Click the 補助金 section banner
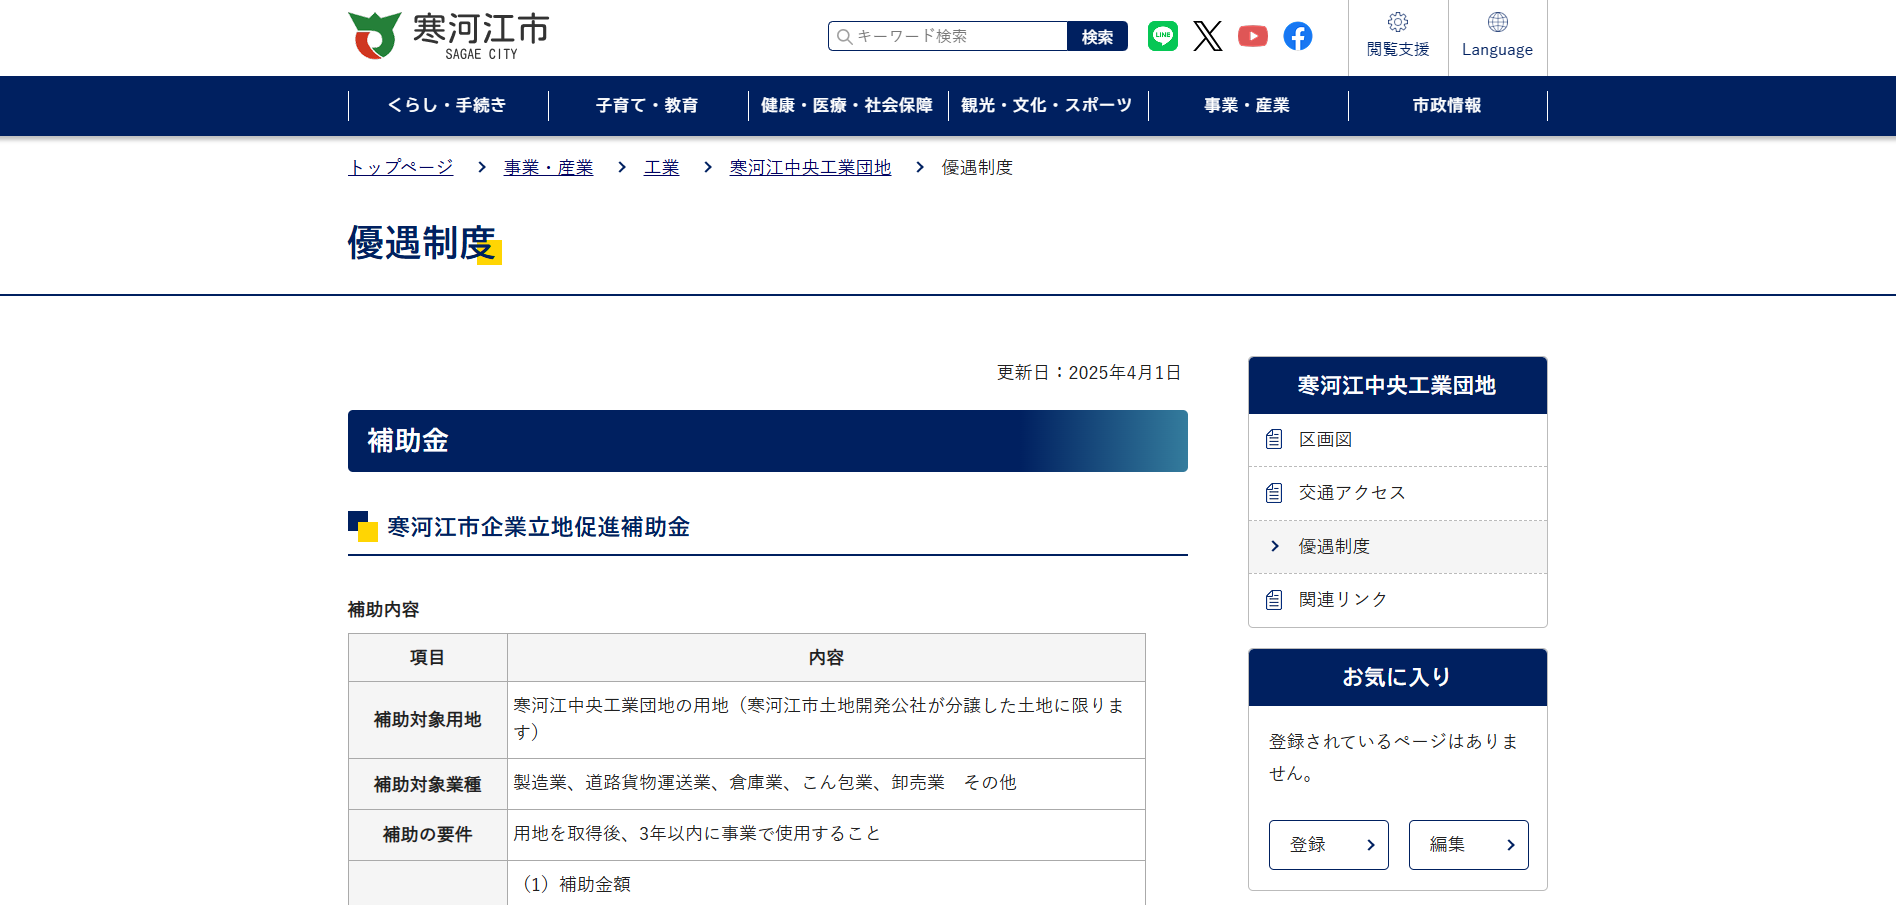 click(768, 441)
